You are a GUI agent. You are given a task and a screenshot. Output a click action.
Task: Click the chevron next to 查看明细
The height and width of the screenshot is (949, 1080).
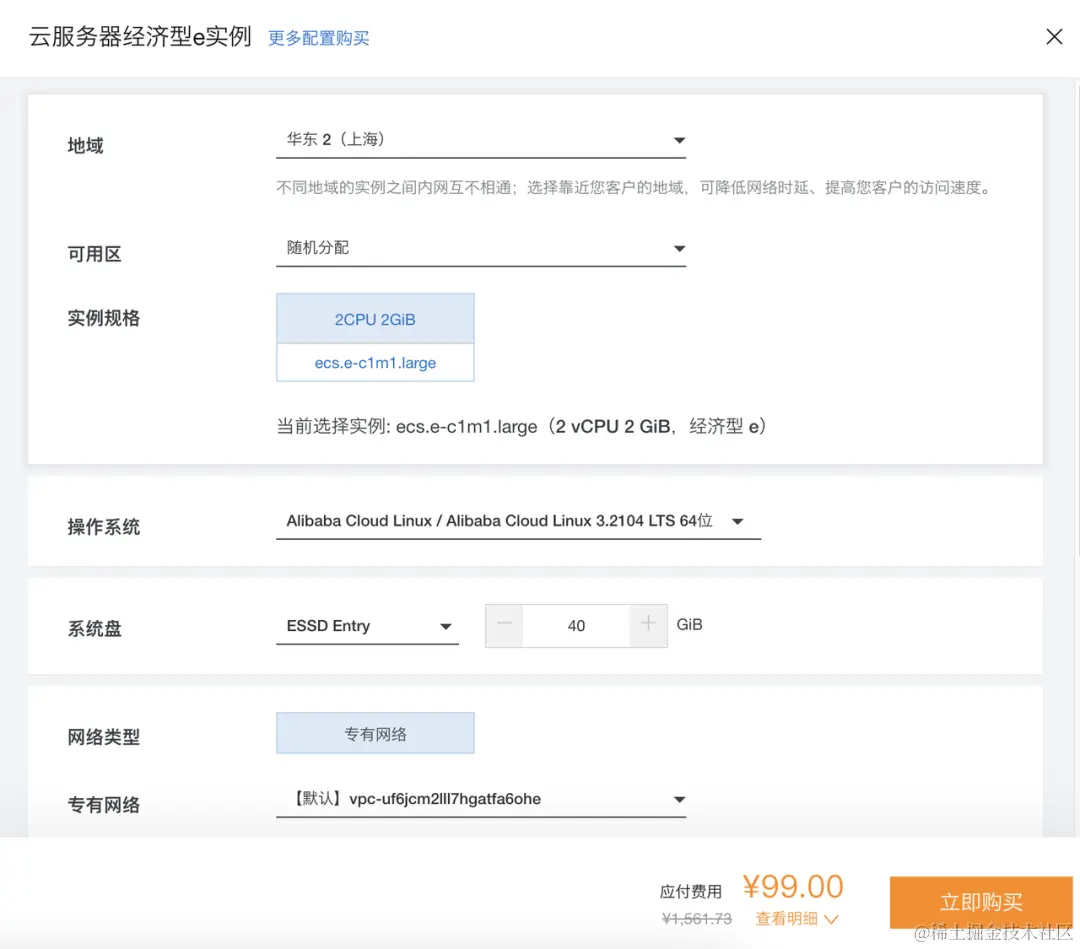pos(832,918)
